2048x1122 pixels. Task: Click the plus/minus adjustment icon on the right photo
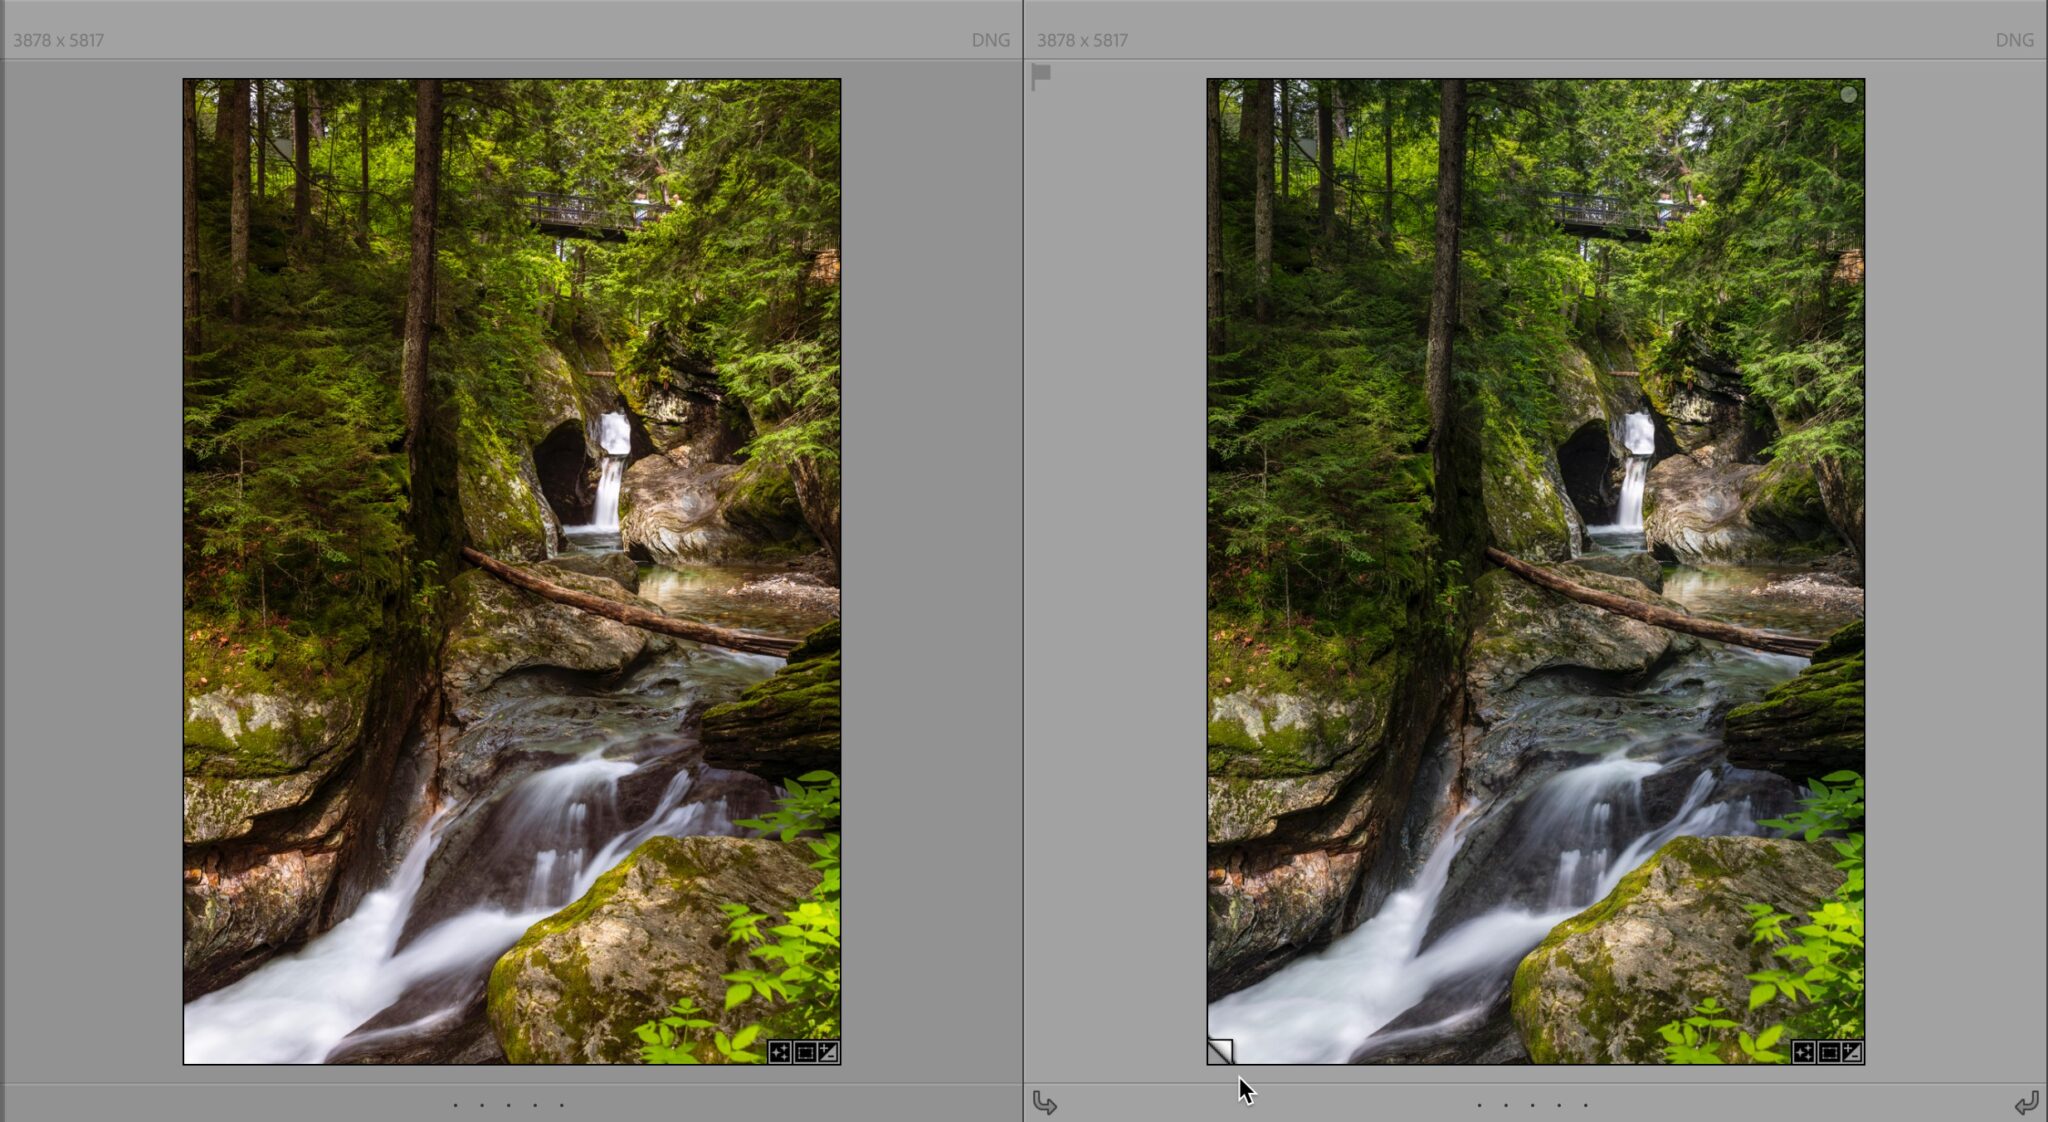(x=1852, y=1052)
